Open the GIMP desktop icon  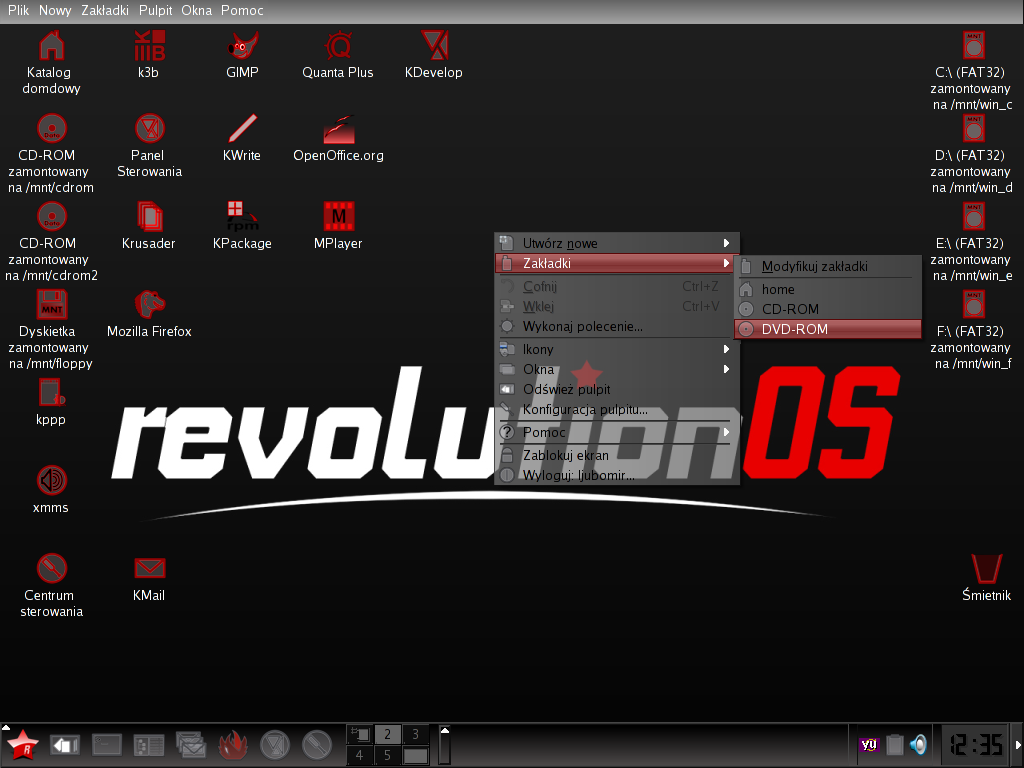tap(243, 47)
